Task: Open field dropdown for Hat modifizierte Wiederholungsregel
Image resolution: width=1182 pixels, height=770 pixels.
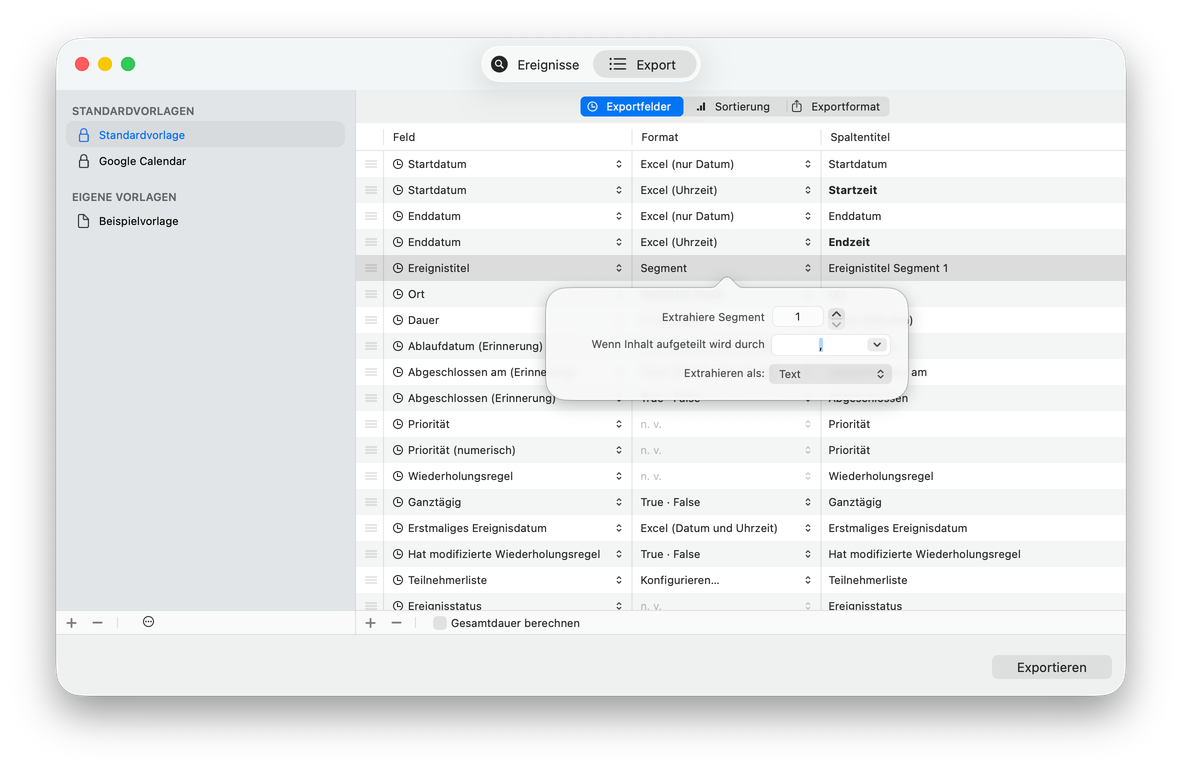Action: tap(618, 554)
